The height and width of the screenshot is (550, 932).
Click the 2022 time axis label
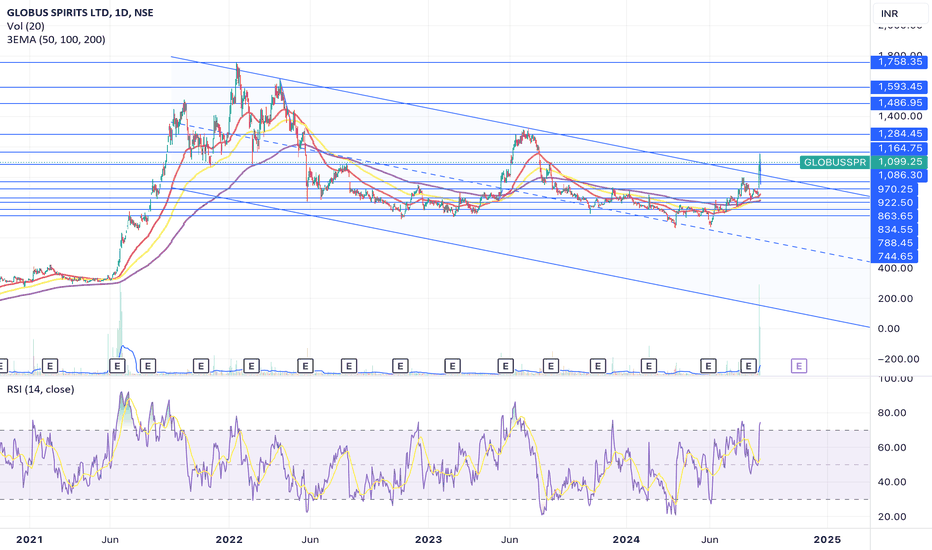(x=229, y=540)
